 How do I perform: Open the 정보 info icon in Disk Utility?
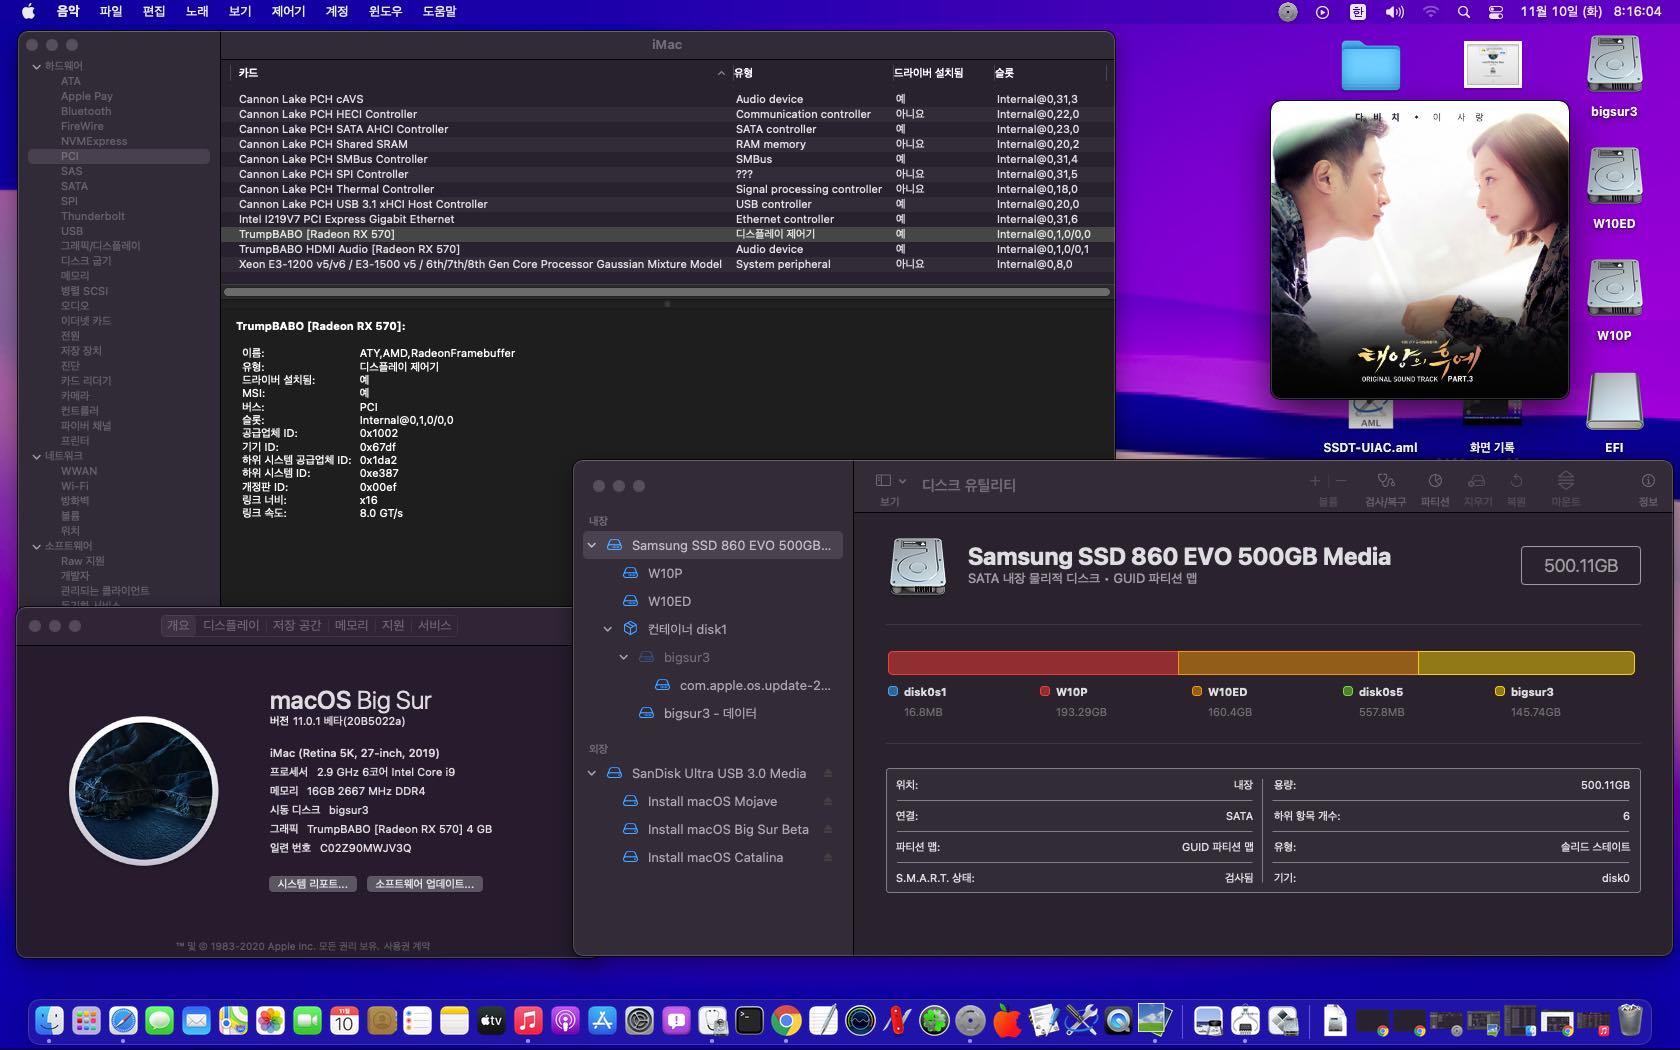pyautogui.click(x=1648, y=481)
